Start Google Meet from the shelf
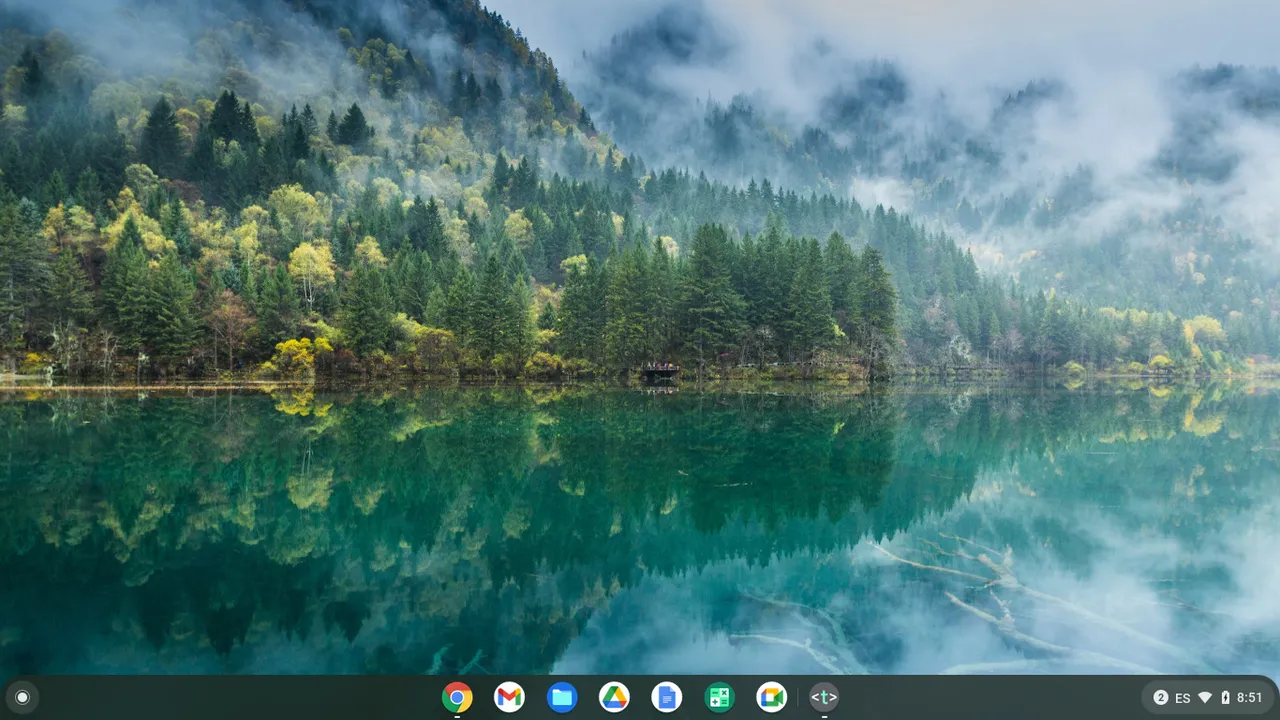Screen dimensions: 1280x720 pos(771,697)
